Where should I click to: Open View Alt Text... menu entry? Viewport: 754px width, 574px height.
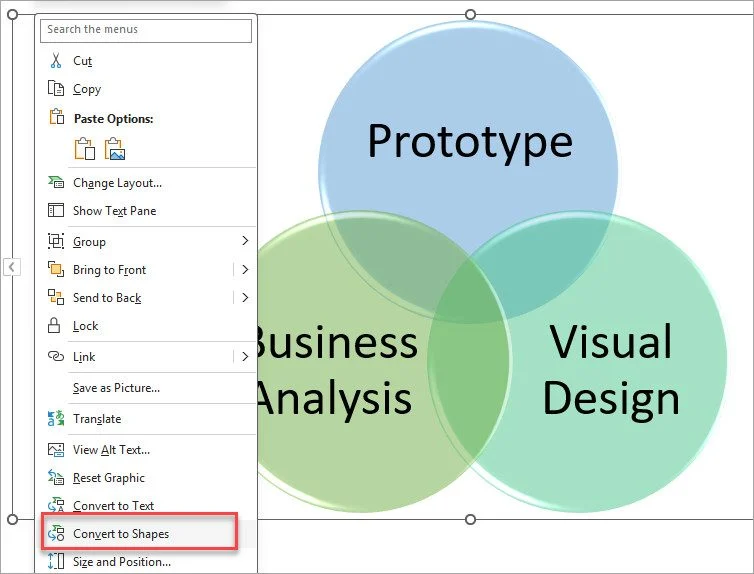pos(146,449)
